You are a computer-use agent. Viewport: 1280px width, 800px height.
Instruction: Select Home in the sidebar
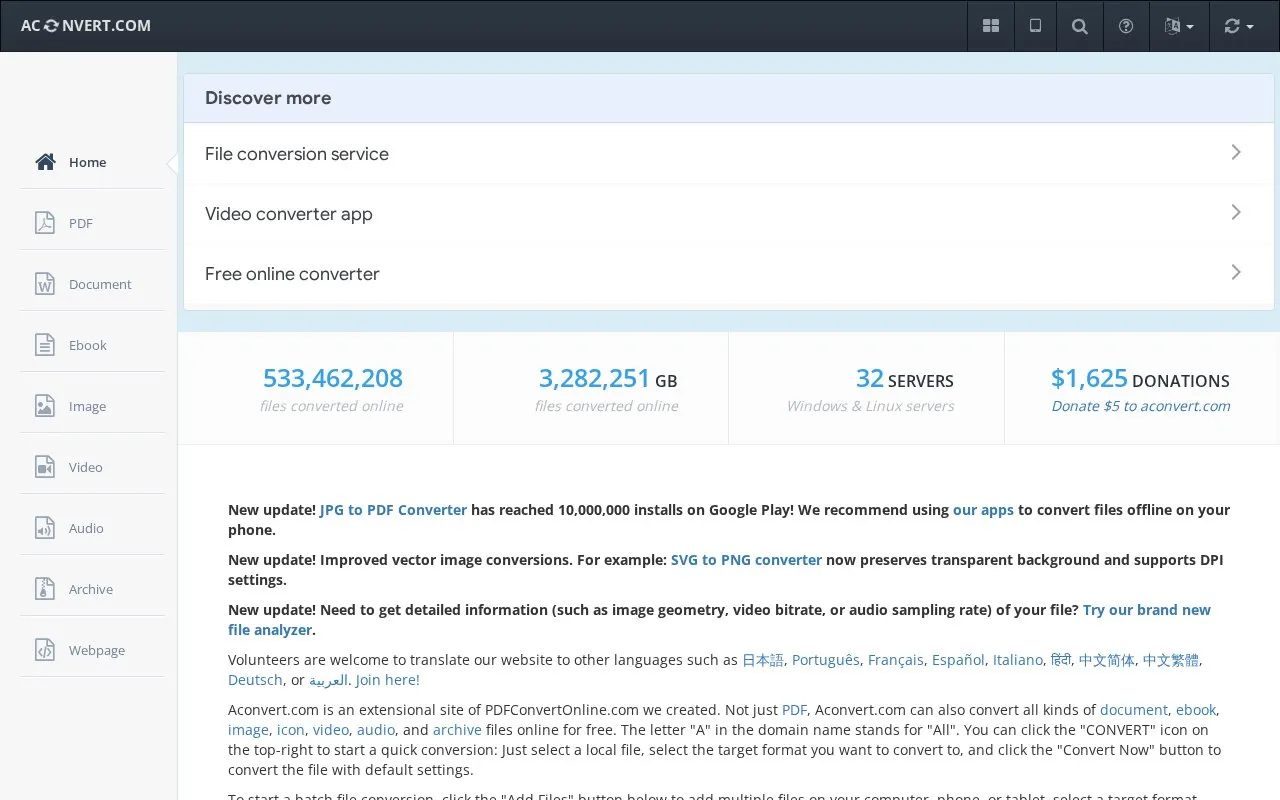(x=92, y=162)
